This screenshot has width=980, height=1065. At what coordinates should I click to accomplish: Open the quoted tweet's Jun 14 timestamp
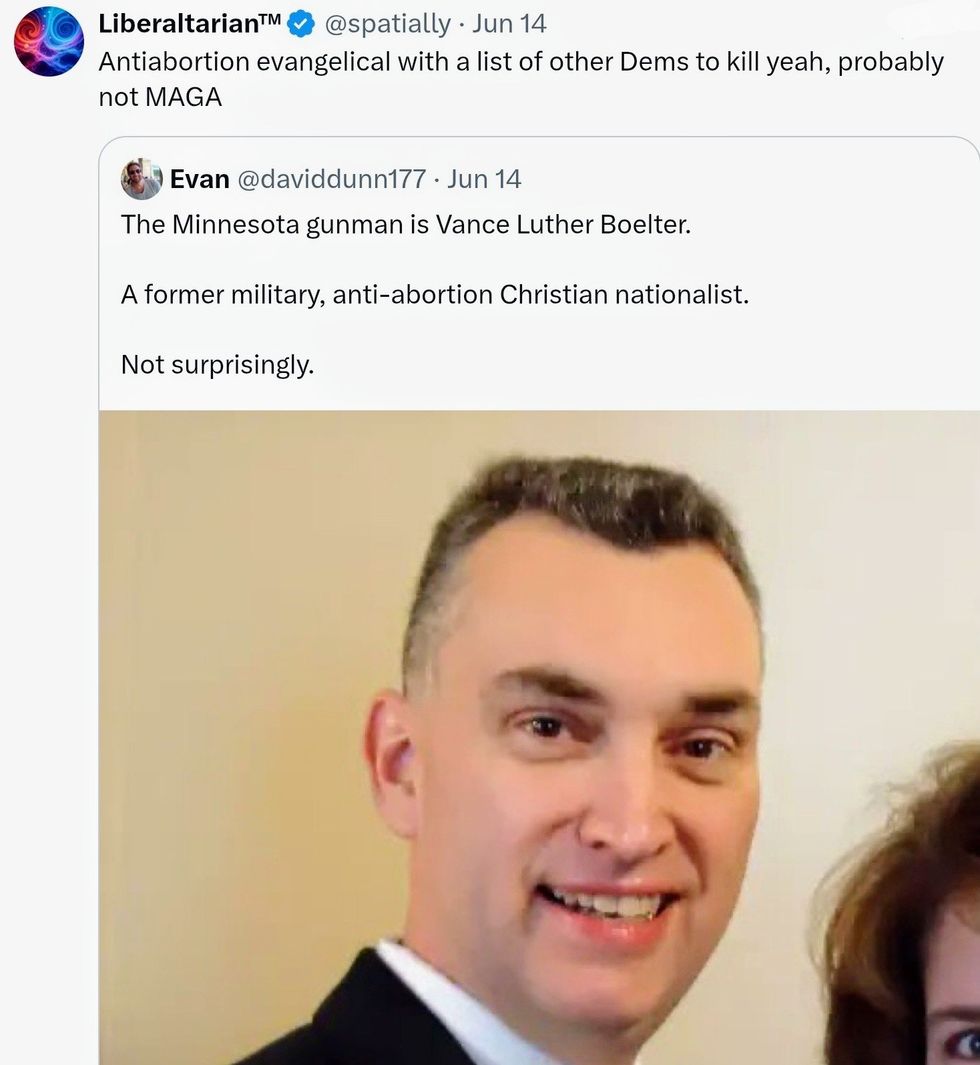pyautogui.click(x=484, y=179)
